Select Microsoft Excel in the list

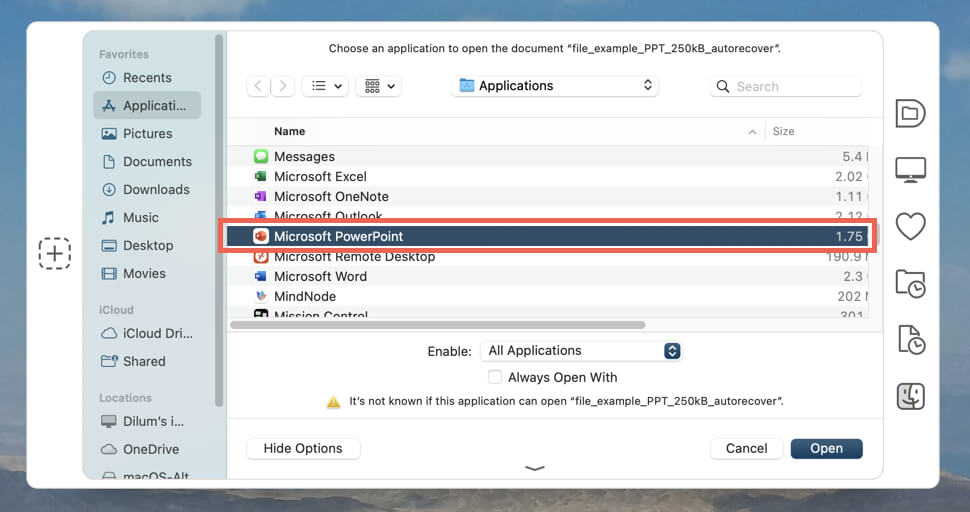point(320,177)
